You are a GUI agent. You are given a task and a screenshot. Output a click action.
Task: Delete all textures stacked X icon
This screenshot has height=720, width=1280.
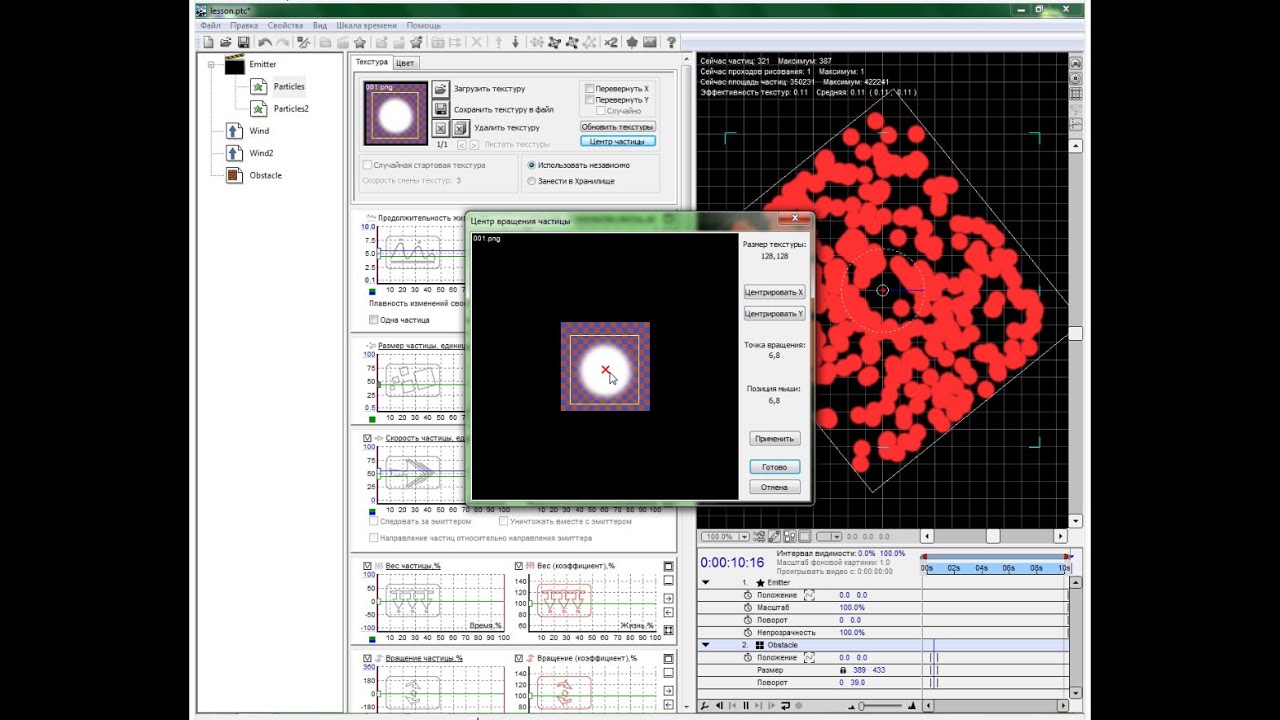point(460,128)
